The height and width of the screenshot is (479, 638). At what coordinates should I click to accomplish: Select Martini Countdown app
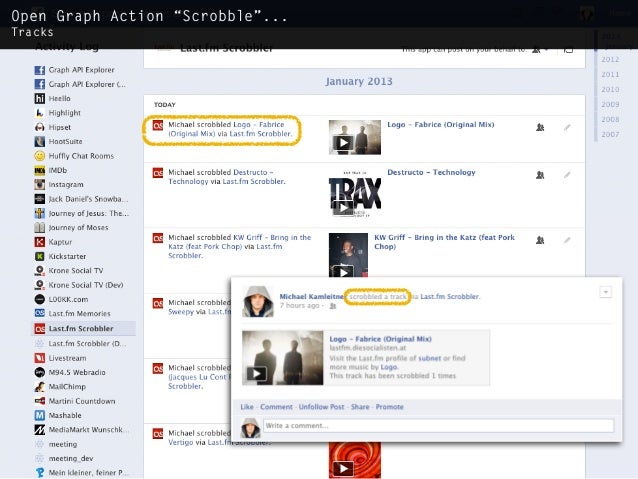click(82, 401)
